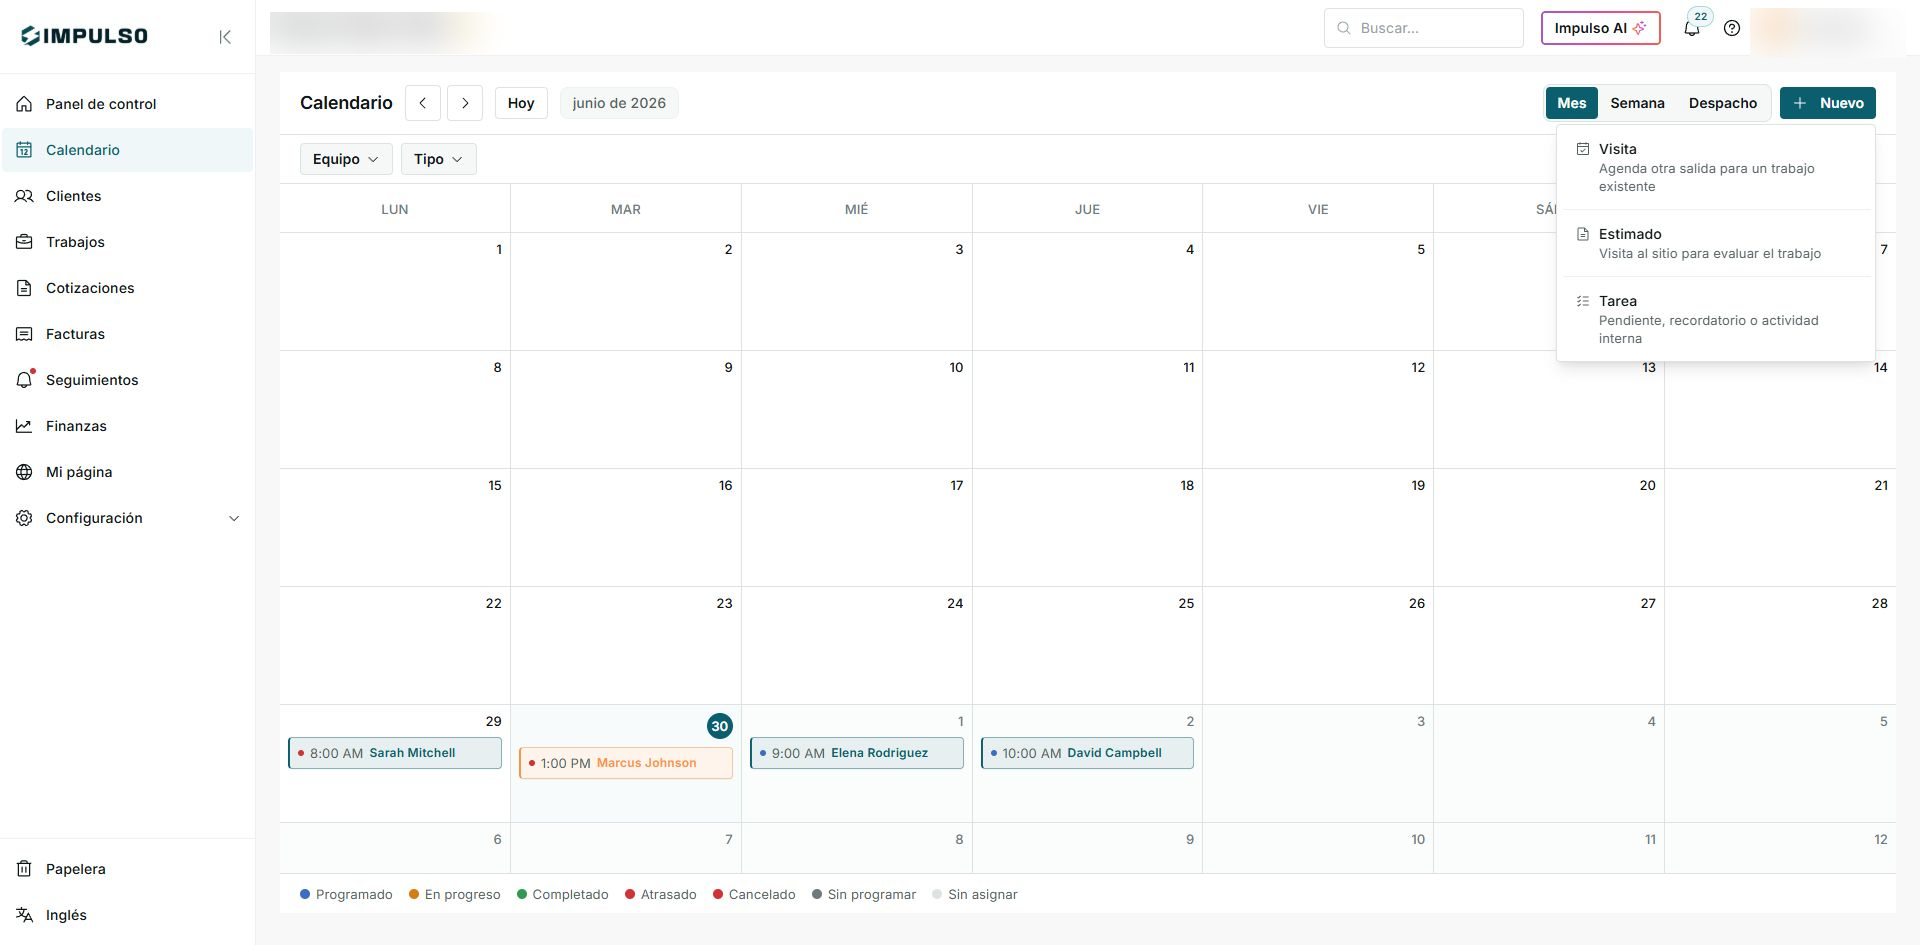The height and width of the screenshot is (945, 1920).
Task: Click the Hoy button
Action: [521, 103]
